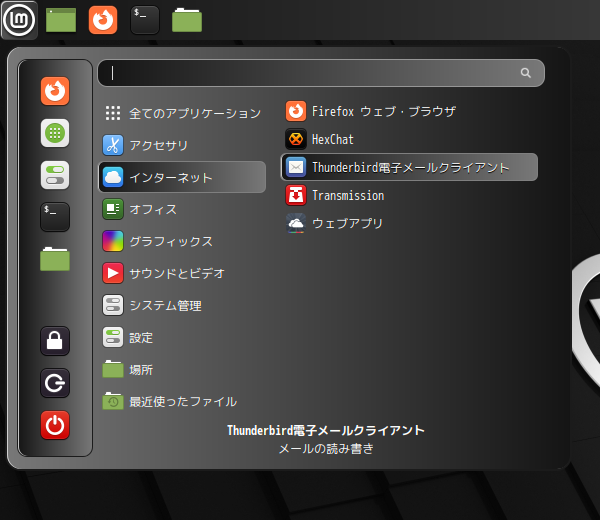Viewport: 600px width, 520px height.
Task: Lock the screen with padlock icon
Action: (55, 341)
